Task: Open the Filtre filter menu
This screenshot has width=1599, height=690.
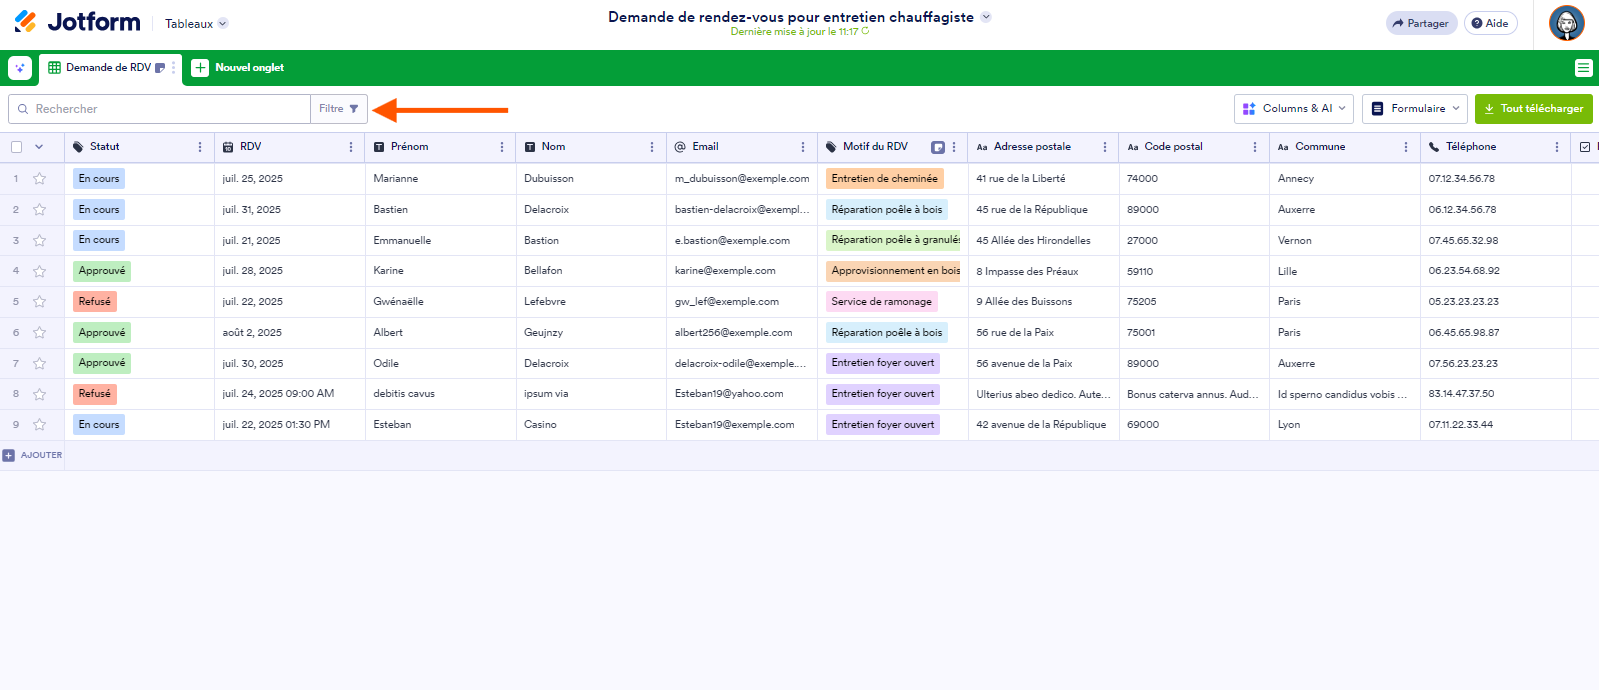Action: (x=339, y=109)
